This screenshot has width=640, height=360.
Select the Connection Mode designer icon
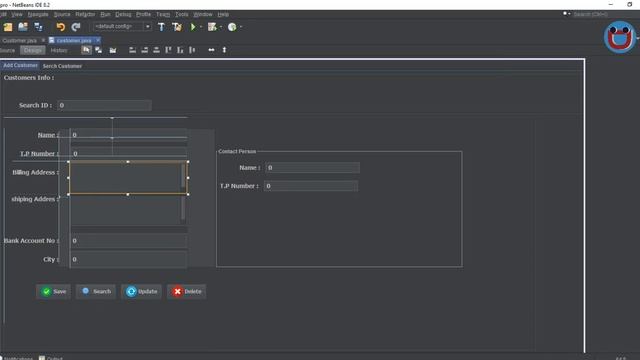98,50
